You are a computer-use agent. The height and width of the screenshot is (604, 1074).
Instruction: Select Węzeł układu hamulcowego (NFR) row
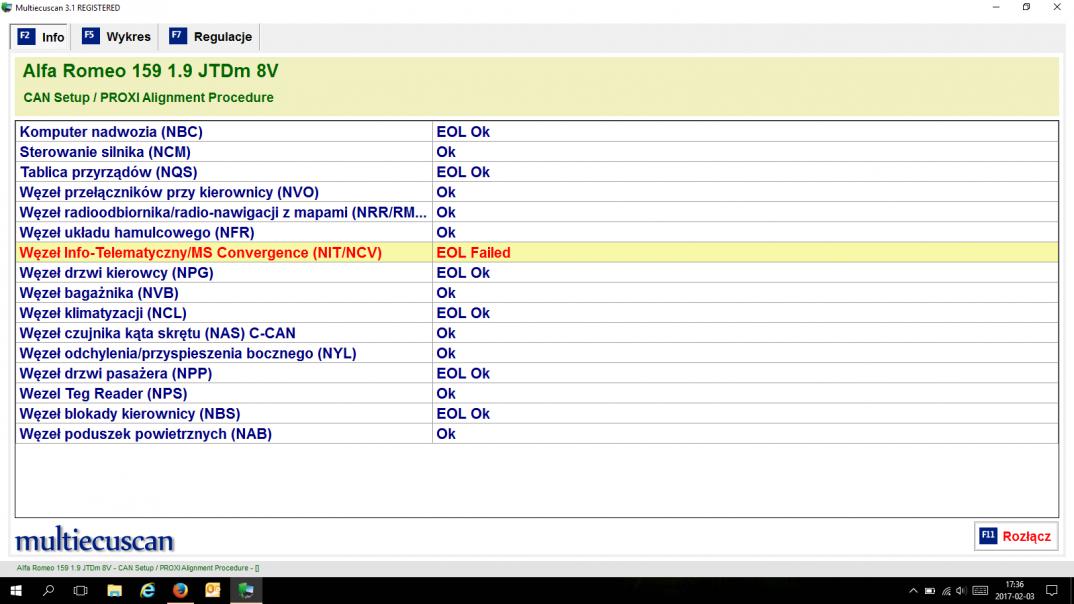point(536,232)
